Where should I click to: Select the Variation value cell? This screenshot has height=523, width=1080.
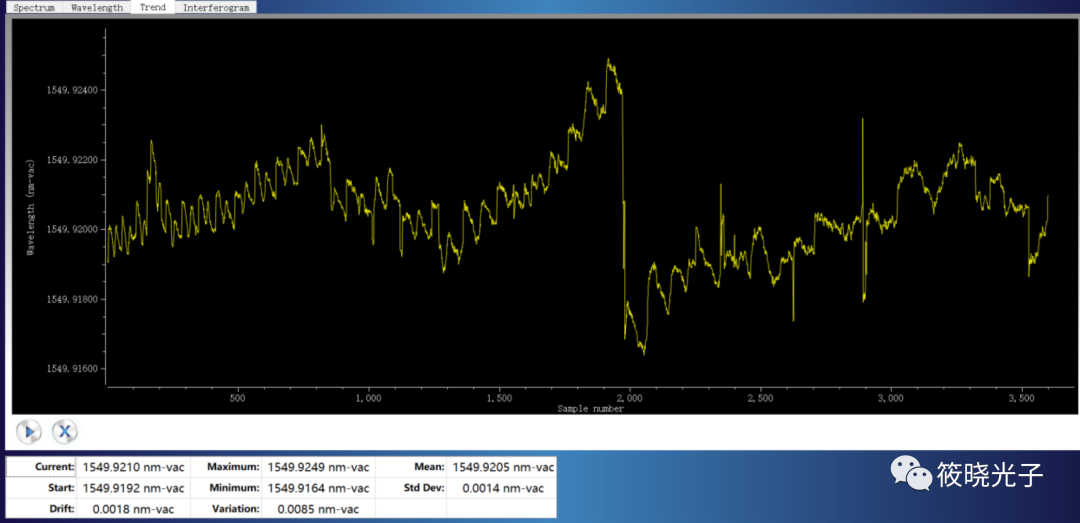tap(318, 509)
